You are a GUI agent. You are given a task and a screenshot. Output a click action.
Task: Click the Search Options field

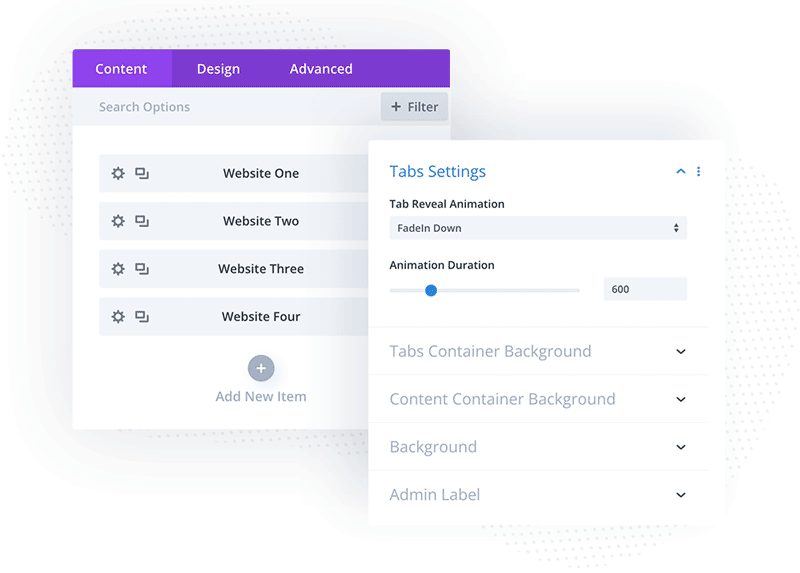[x=227, y=107]
